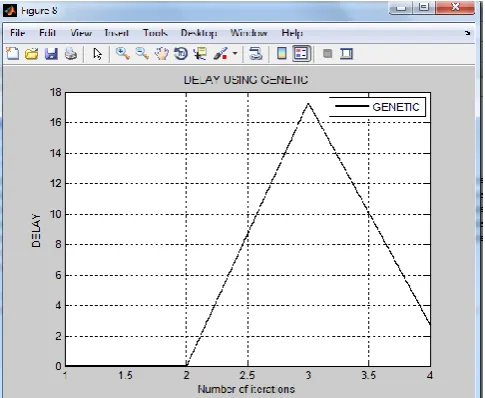Viewport: 485px width, 398px height.
Task: Click the Show Plot Tools icon
Action: click(x=347, y=54)
